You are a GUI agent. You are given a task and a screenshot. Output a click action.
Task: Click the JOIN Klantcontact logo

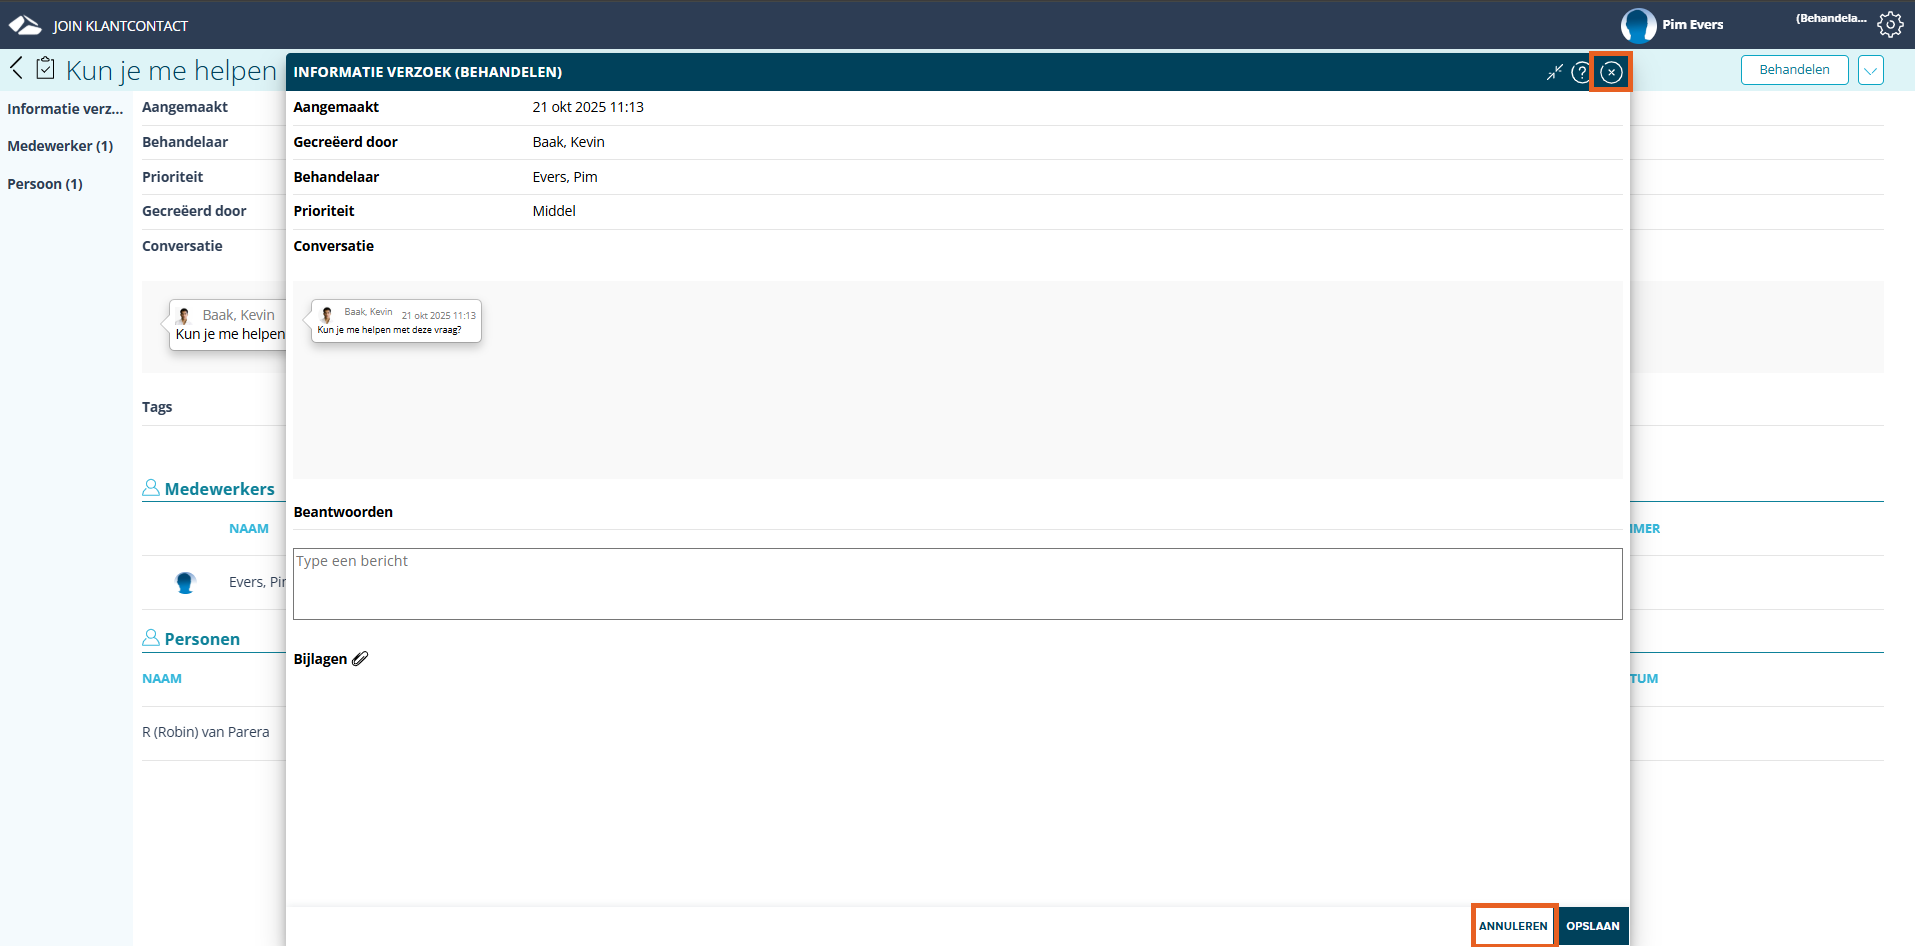(x=25, y=26)
